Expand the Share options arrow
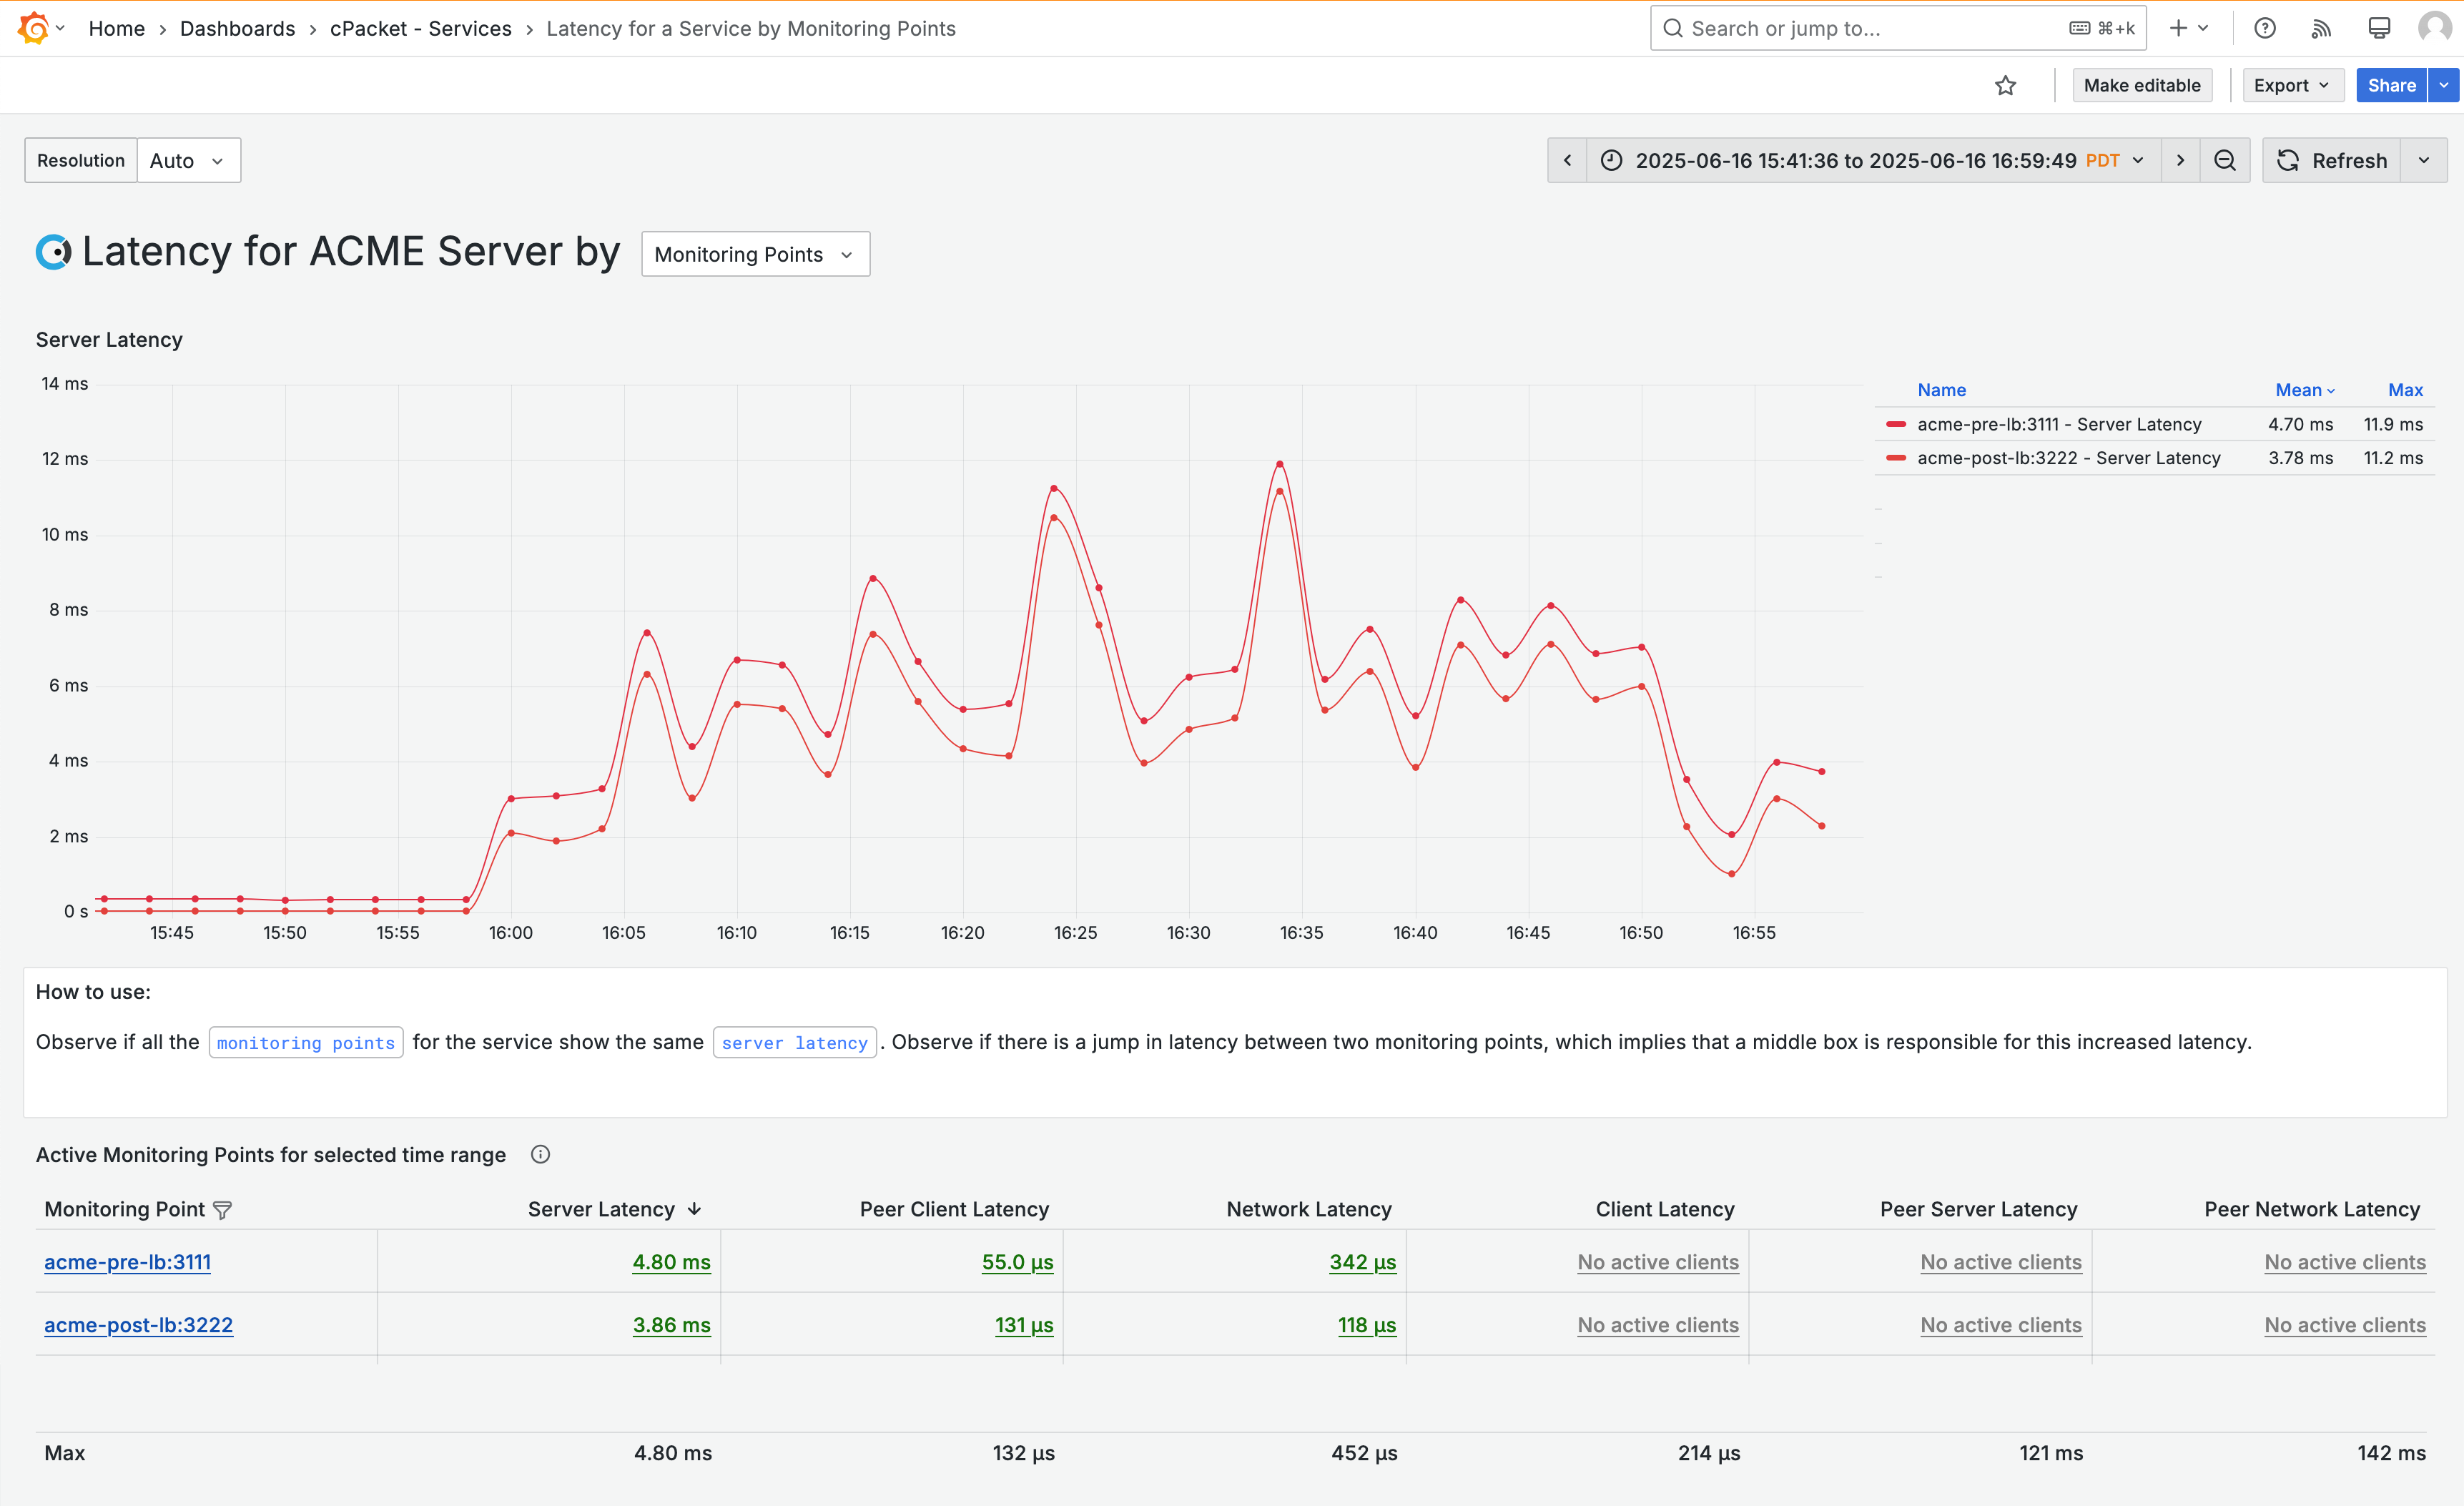 [x=2444, y=86]
